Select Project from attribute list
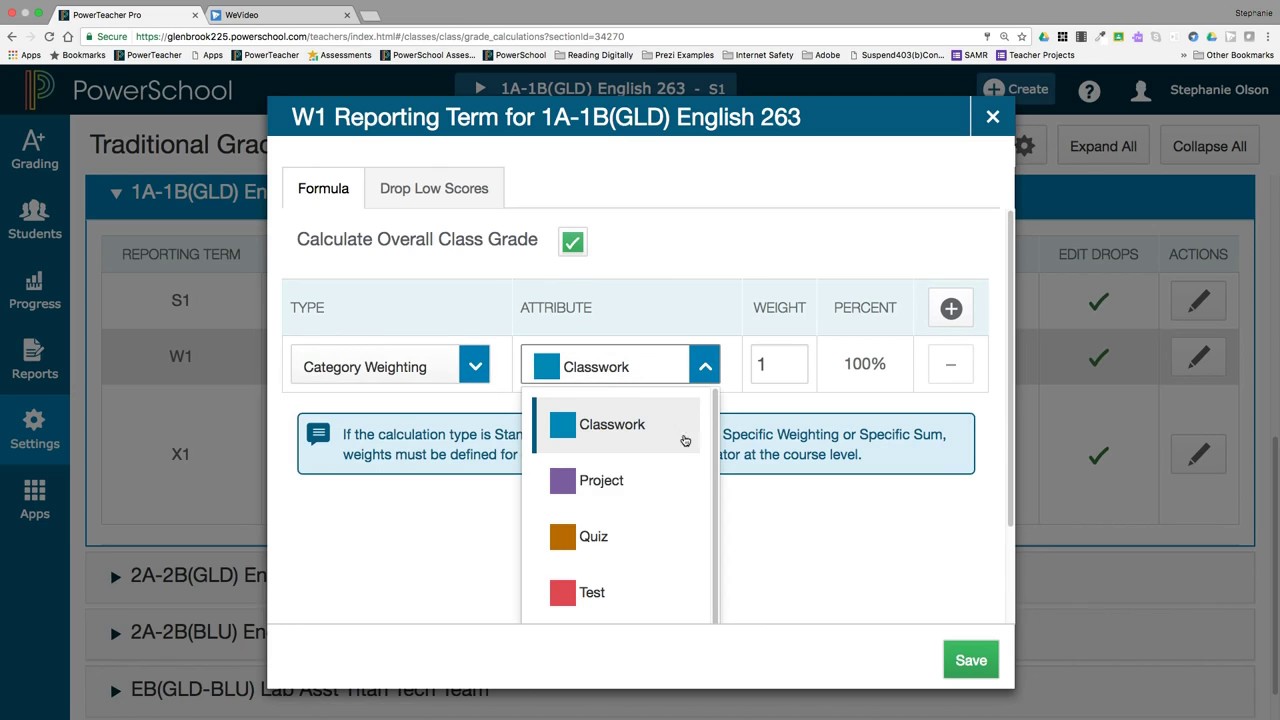The width and height of the screenshot is (1280, 720). click(618, 481)
